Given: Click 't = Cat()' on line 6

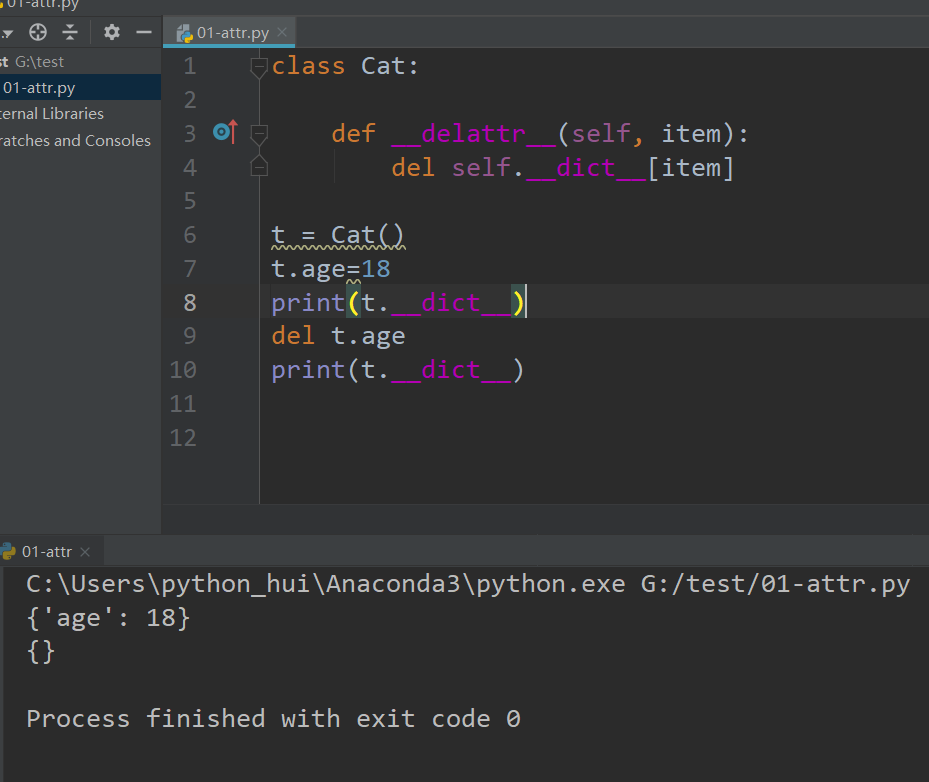Looking at the screenshot, I should [x=338, y=235].
